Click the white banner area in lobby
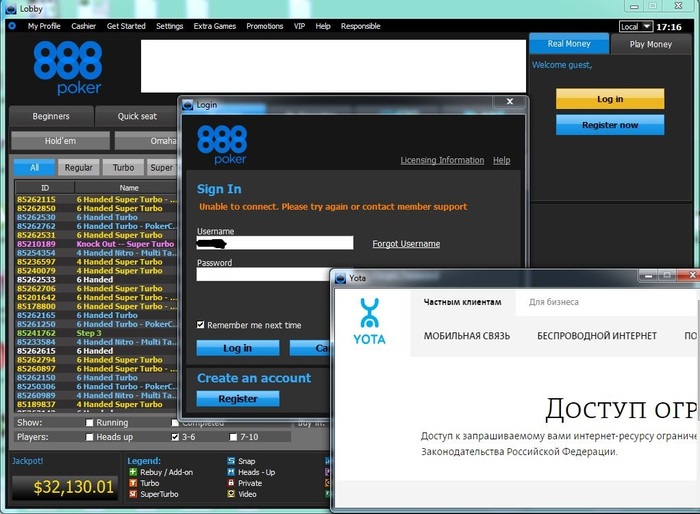The height and width of the screenshot is (514, 700). click(x=333, y=66)
